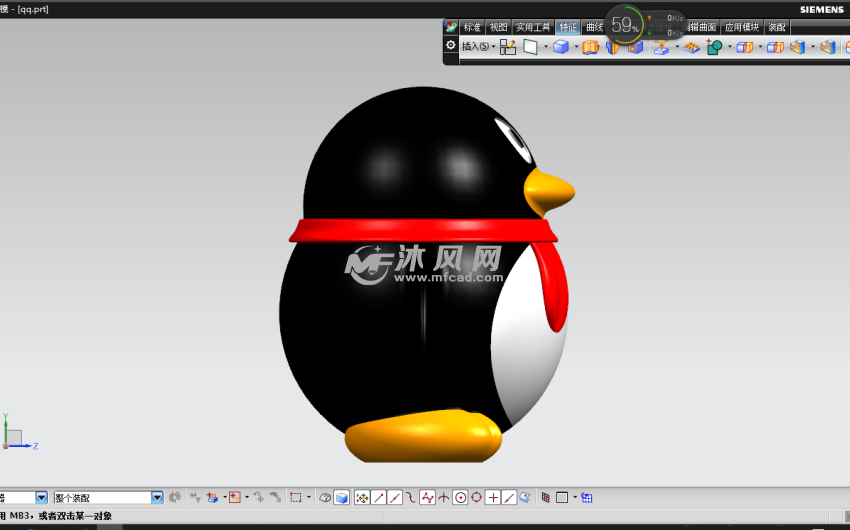This screenshot has height=530, width=850.
Task: Toggle the enable snap points button
Action: click(362, 497)
